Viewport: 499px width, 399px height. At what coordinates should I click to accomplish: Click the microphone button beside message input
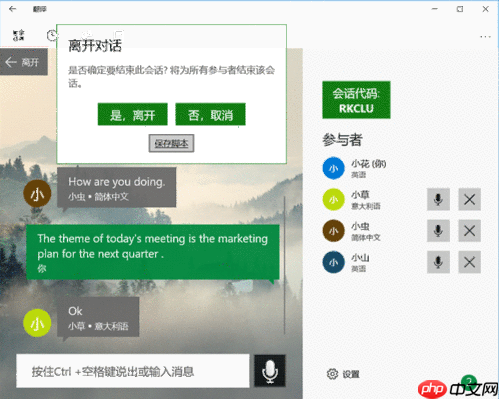270,371
